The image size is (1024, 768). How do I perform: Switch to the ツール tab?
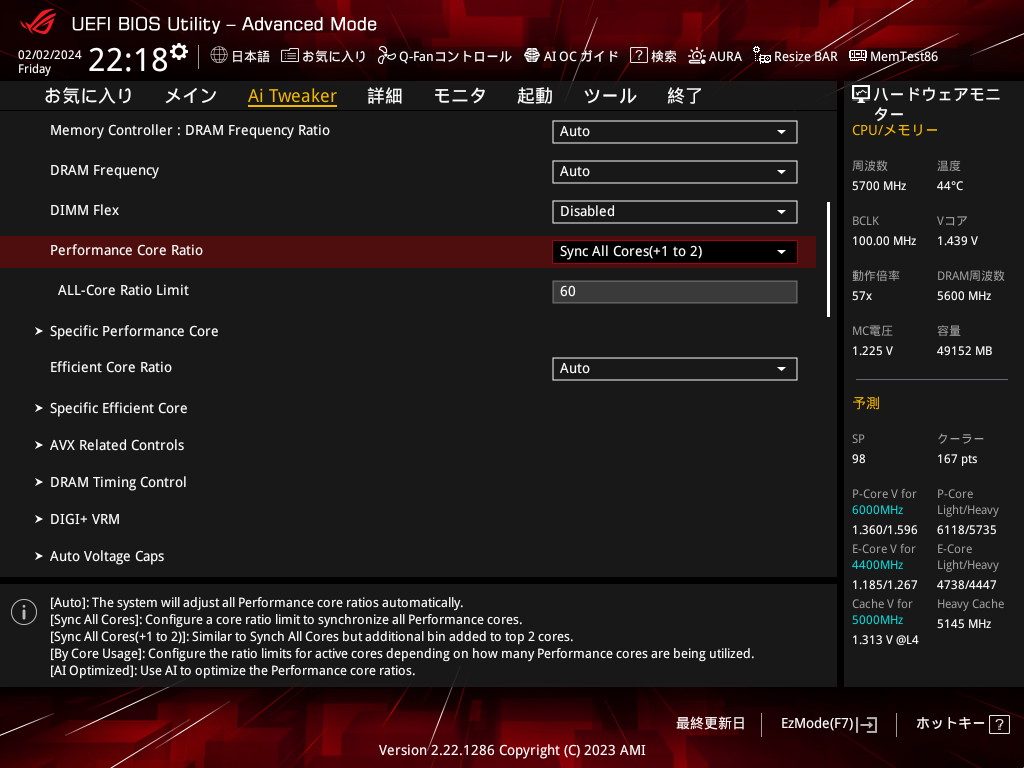(x=610, y=96)
